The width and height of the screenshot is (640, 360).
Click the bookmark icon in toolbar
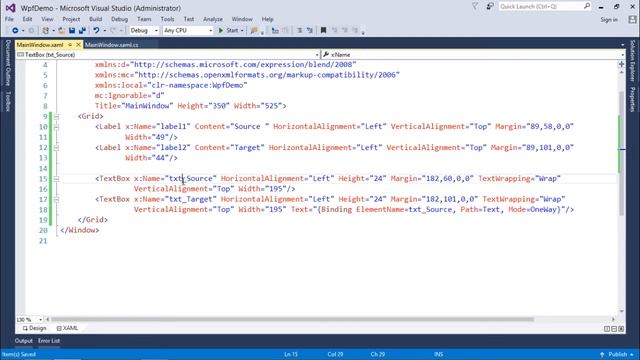point(323,31)
